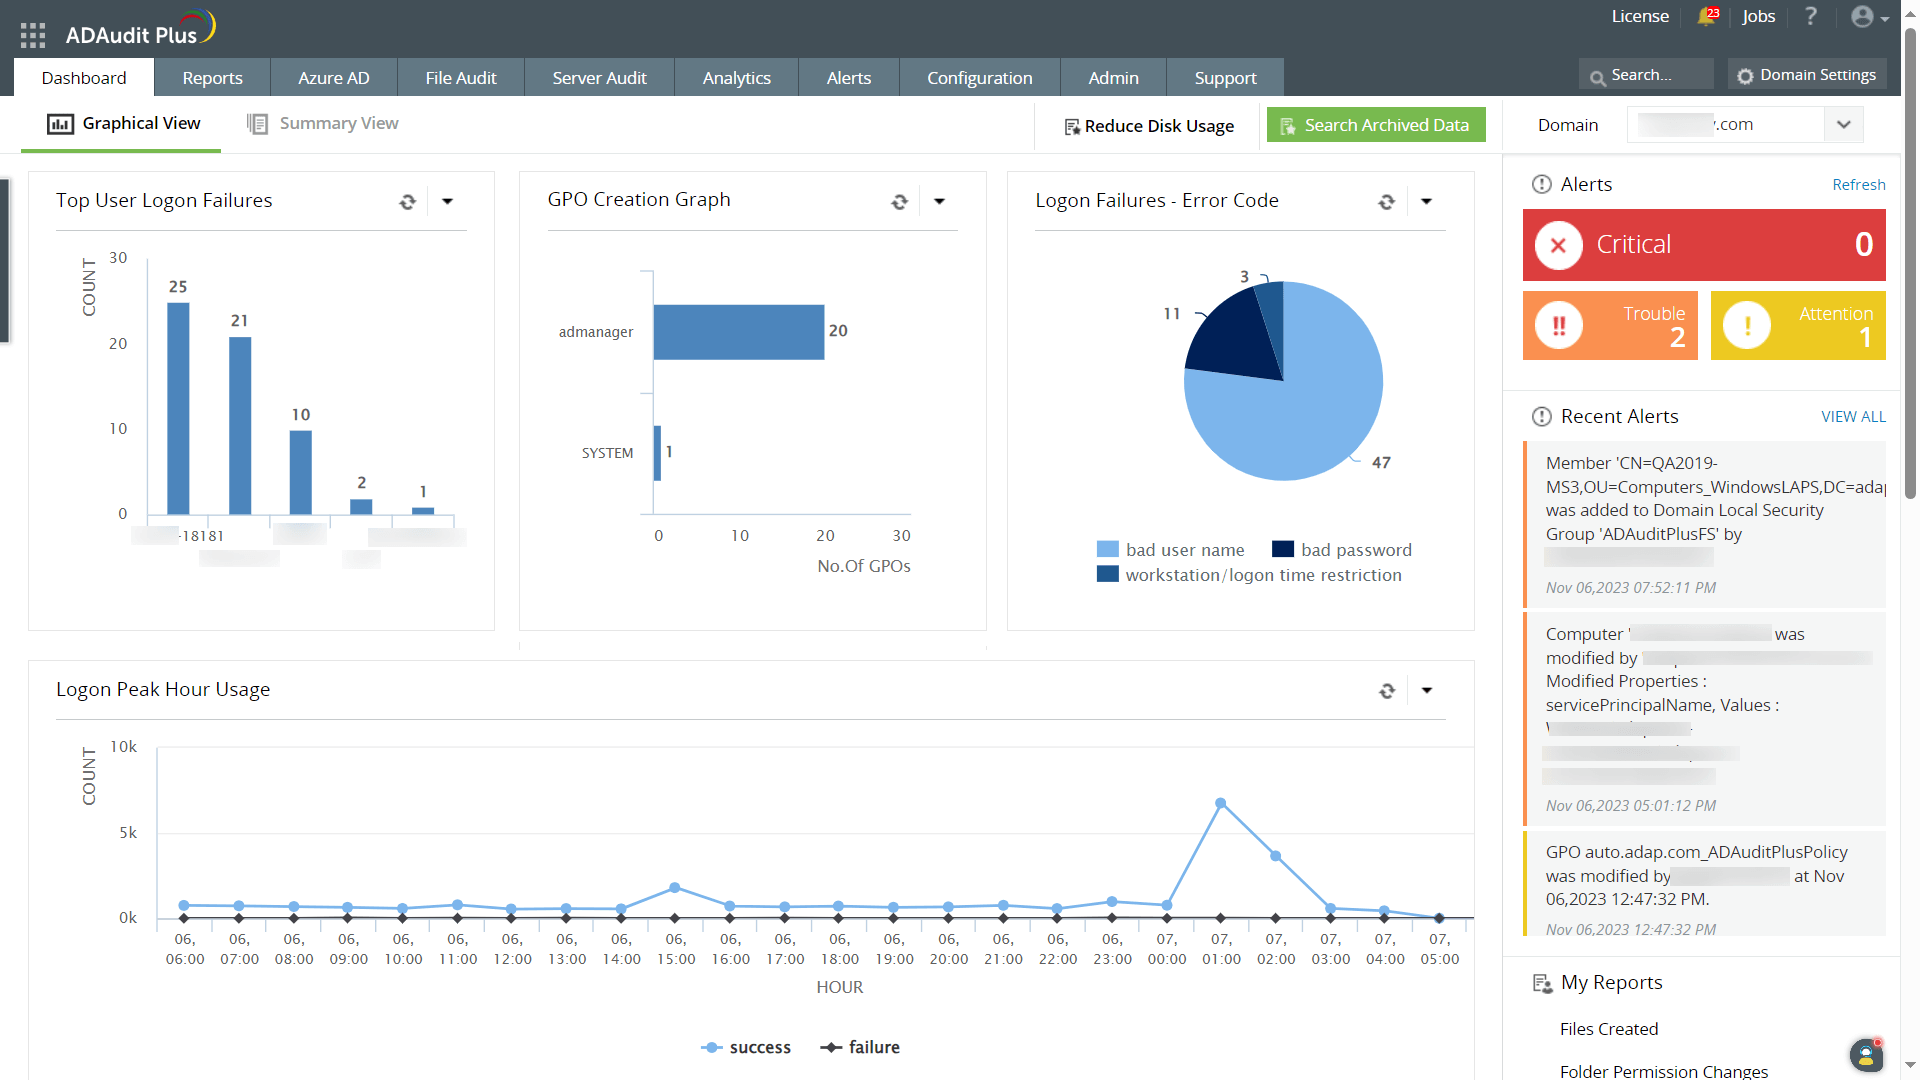Toggle the 'bad user name' legend entry

point(1184,550)
